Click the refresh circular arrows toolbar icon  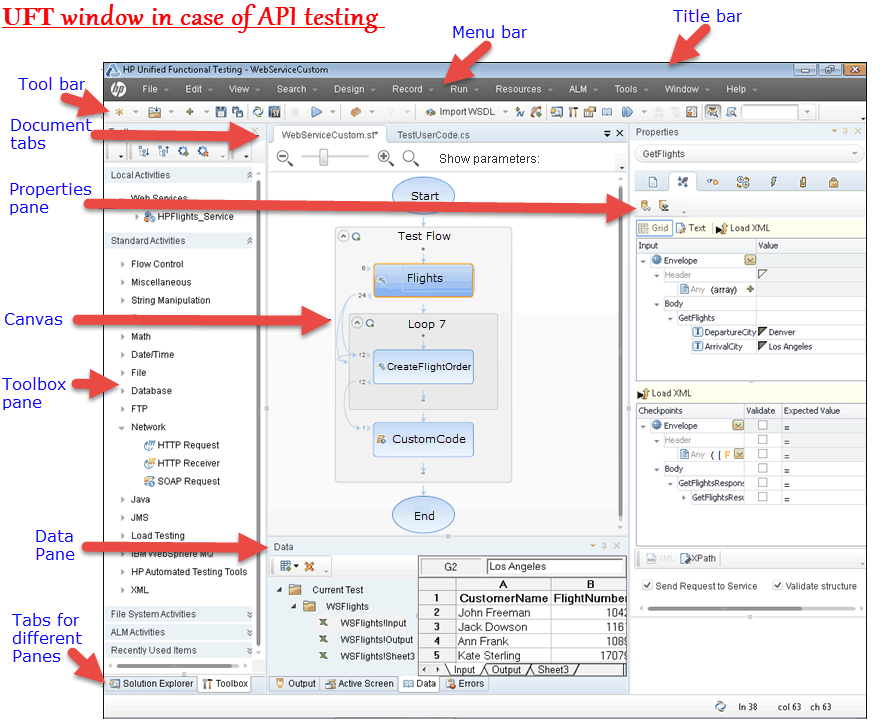point(258,112)
